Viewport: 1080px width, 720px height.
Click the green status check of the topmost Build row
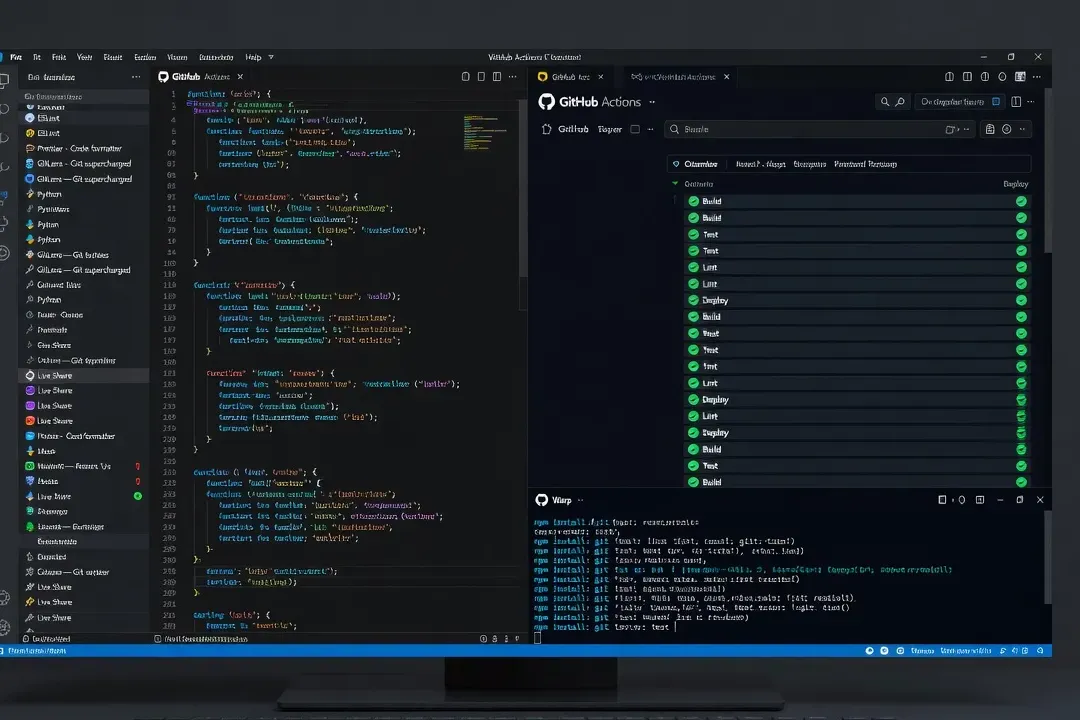point(1021,201)
